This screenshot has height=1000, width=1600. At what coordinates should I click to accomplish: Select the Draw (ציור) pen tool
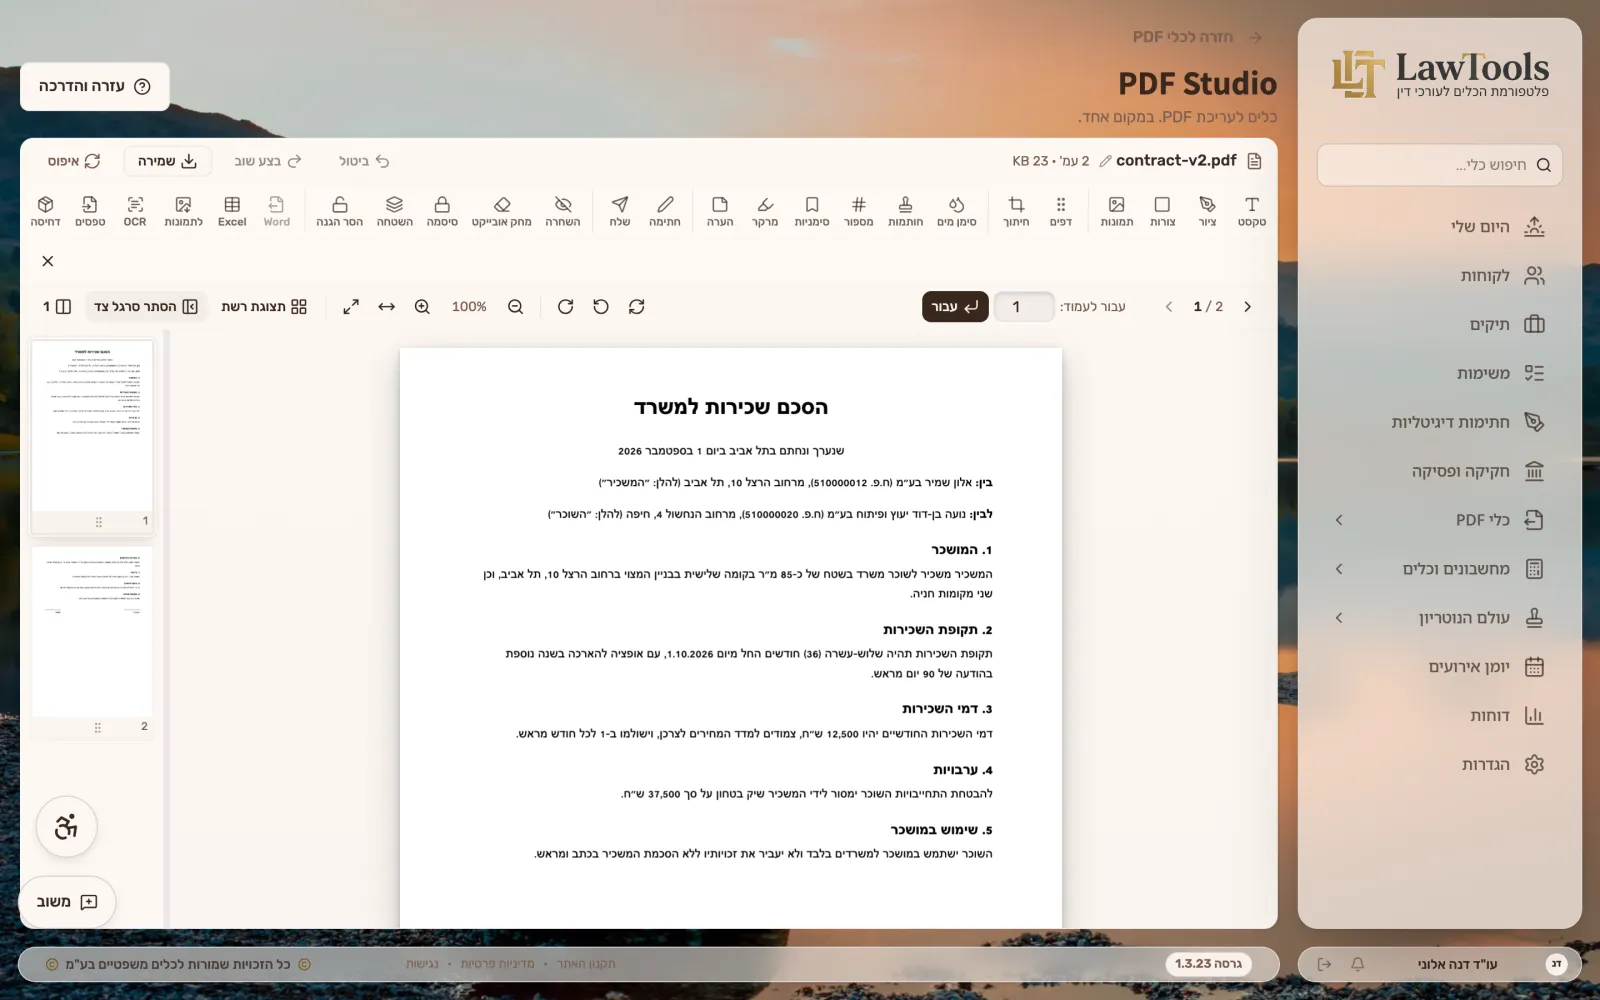tap(1207, 211)
